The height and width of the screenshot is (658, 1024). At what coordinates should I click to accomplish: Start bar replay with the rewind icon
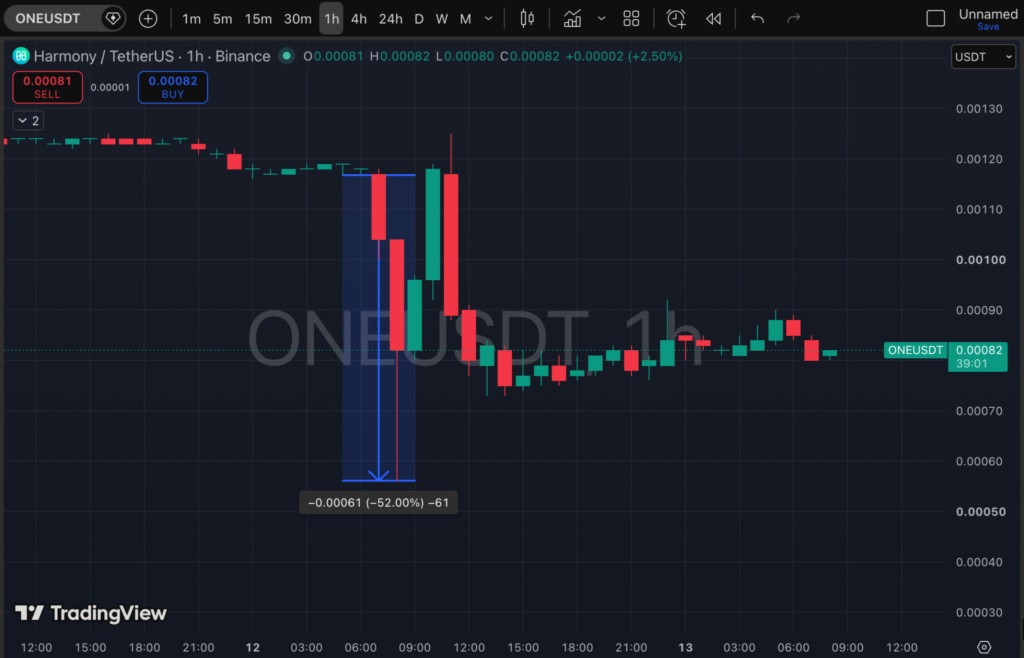tap(714, 18)
